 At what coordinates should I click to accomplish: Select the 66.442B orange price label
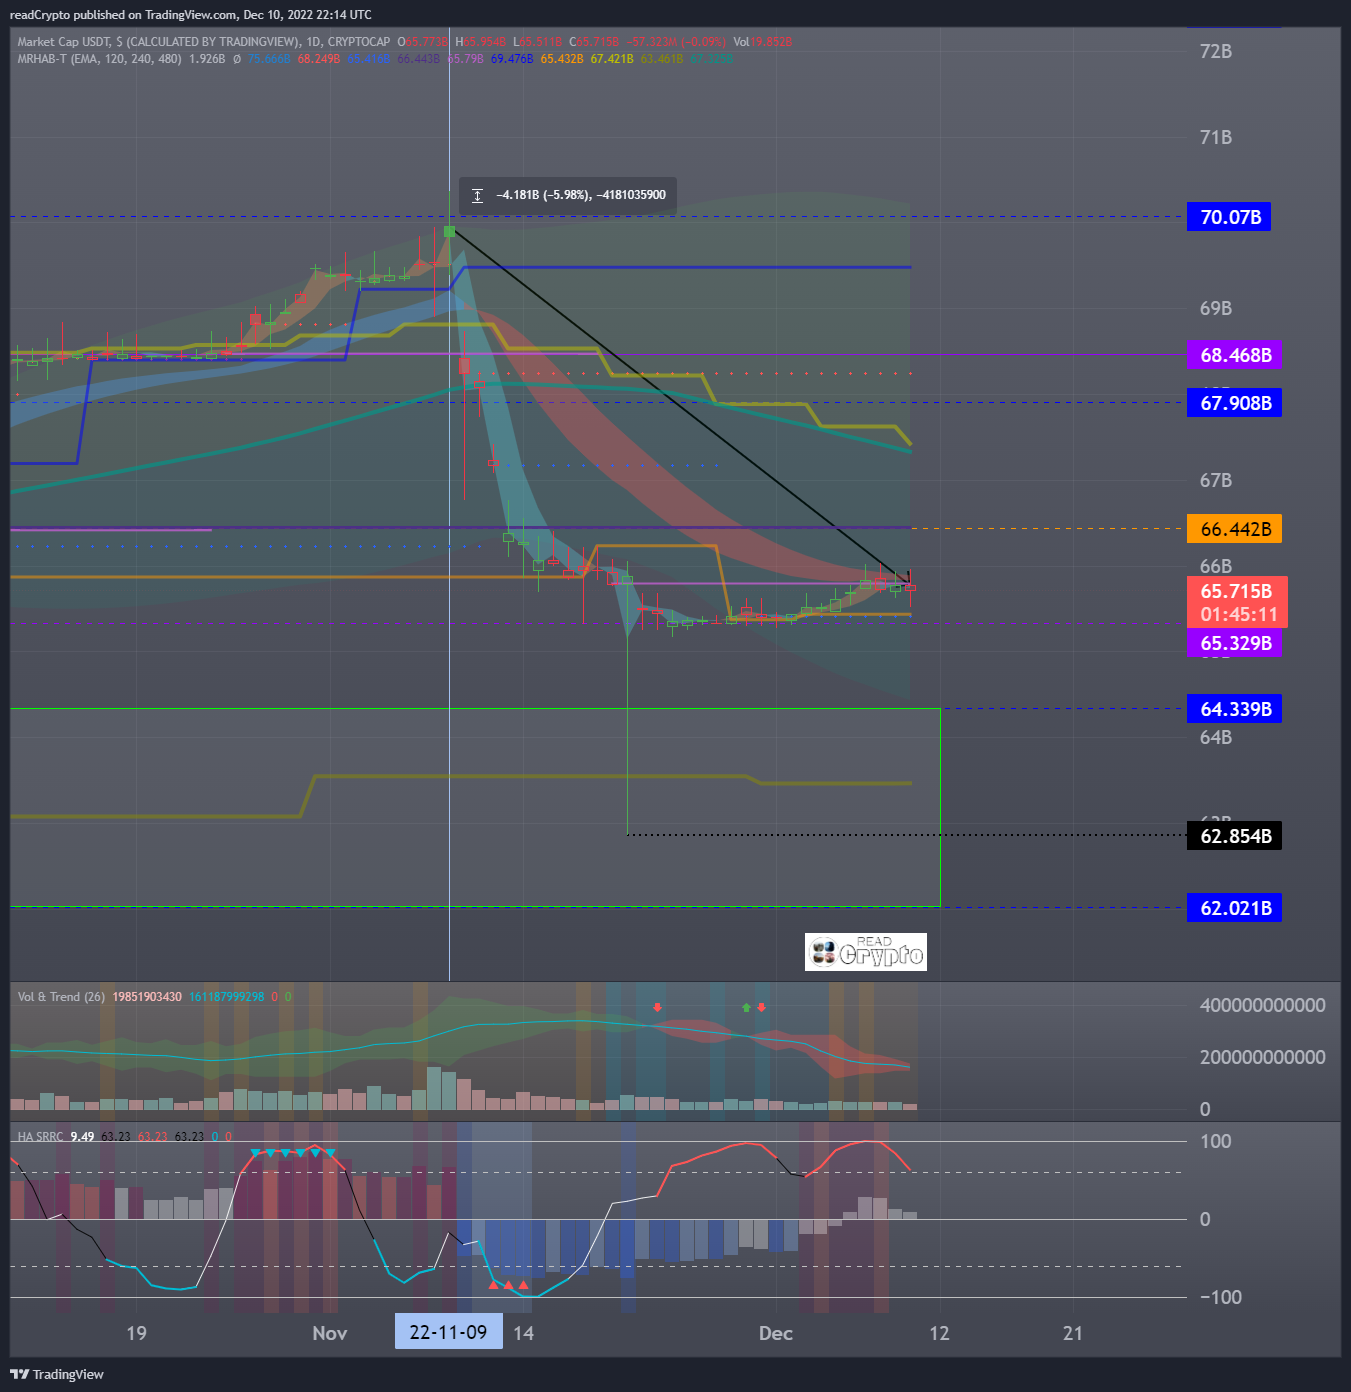pyautogui.click(x=1234, y=529)
